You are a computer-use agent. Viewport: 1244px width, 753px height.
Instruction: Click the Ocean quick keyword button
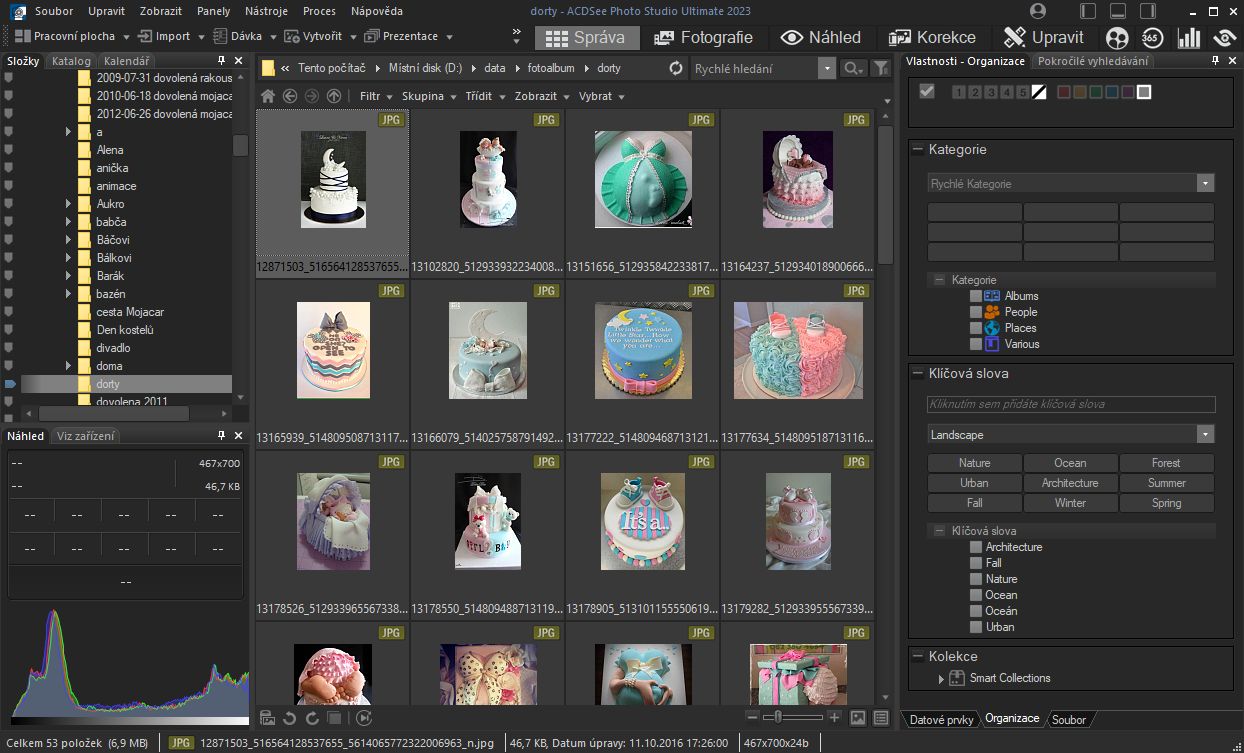pos(1070,463)
